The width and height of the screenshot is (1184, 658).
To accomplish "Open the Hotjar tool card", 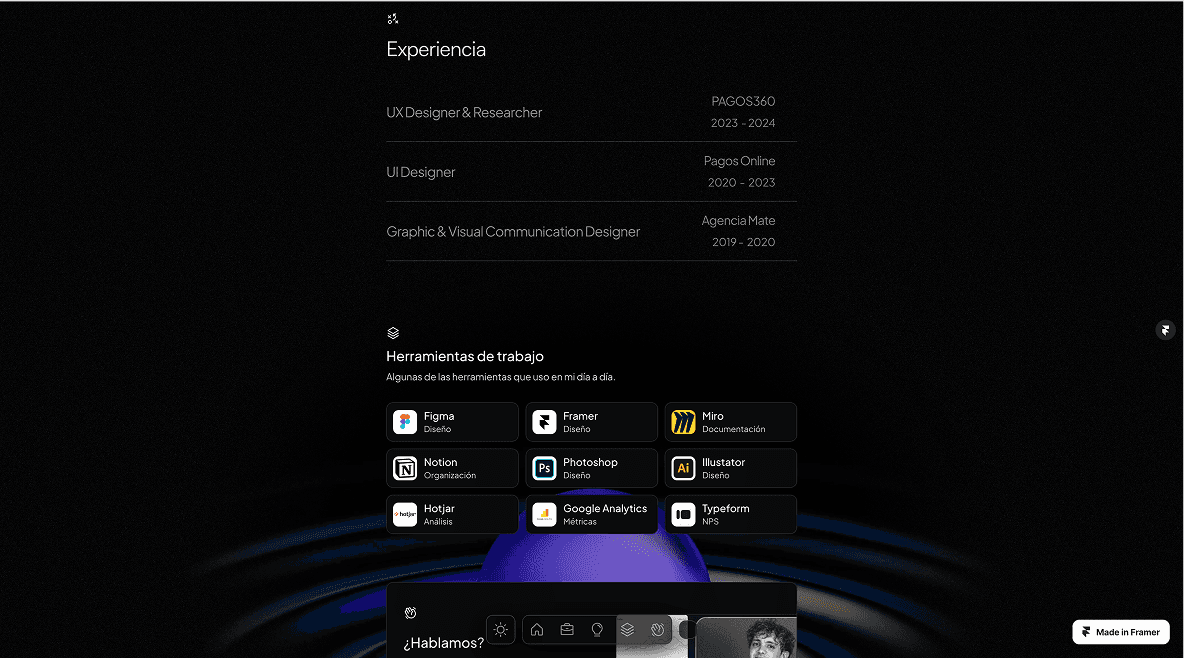I will [x=452, y=514].
